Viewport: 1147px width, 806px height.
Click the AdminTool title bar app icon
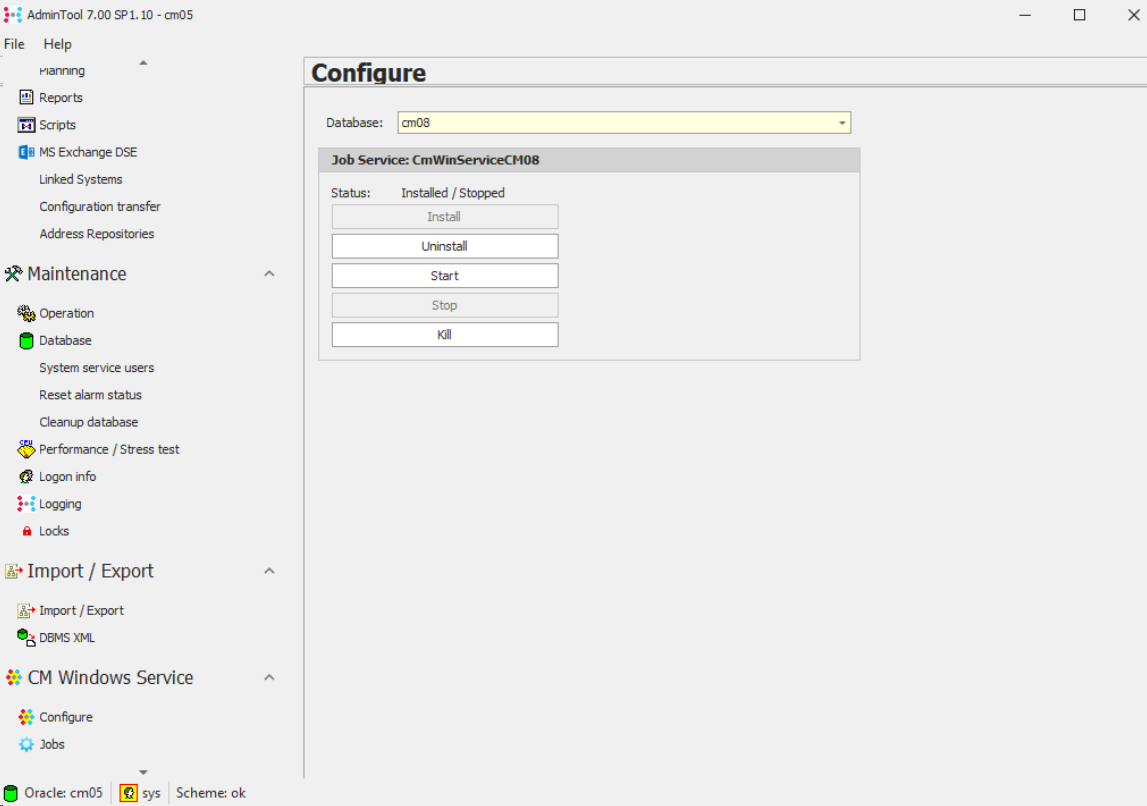[x=12, y=15]
